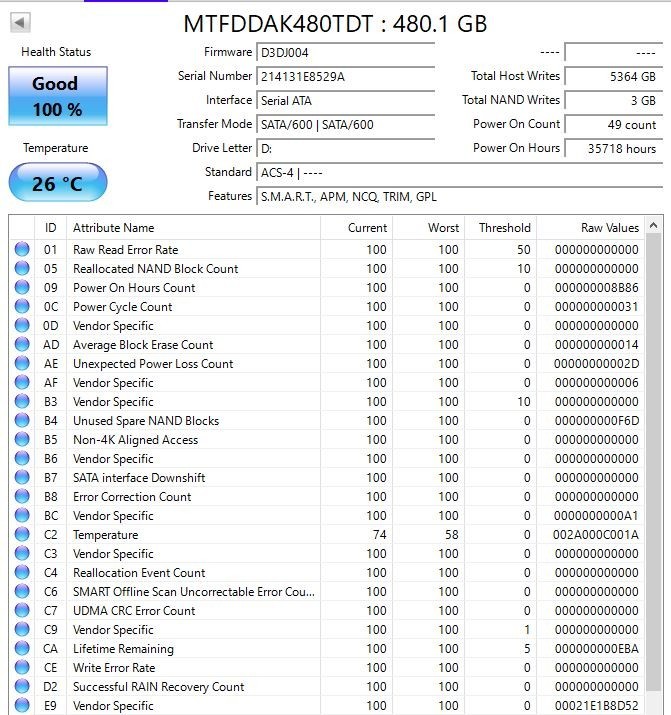Select status orb for Unexpected Power Loss Count

click(22, 363)
